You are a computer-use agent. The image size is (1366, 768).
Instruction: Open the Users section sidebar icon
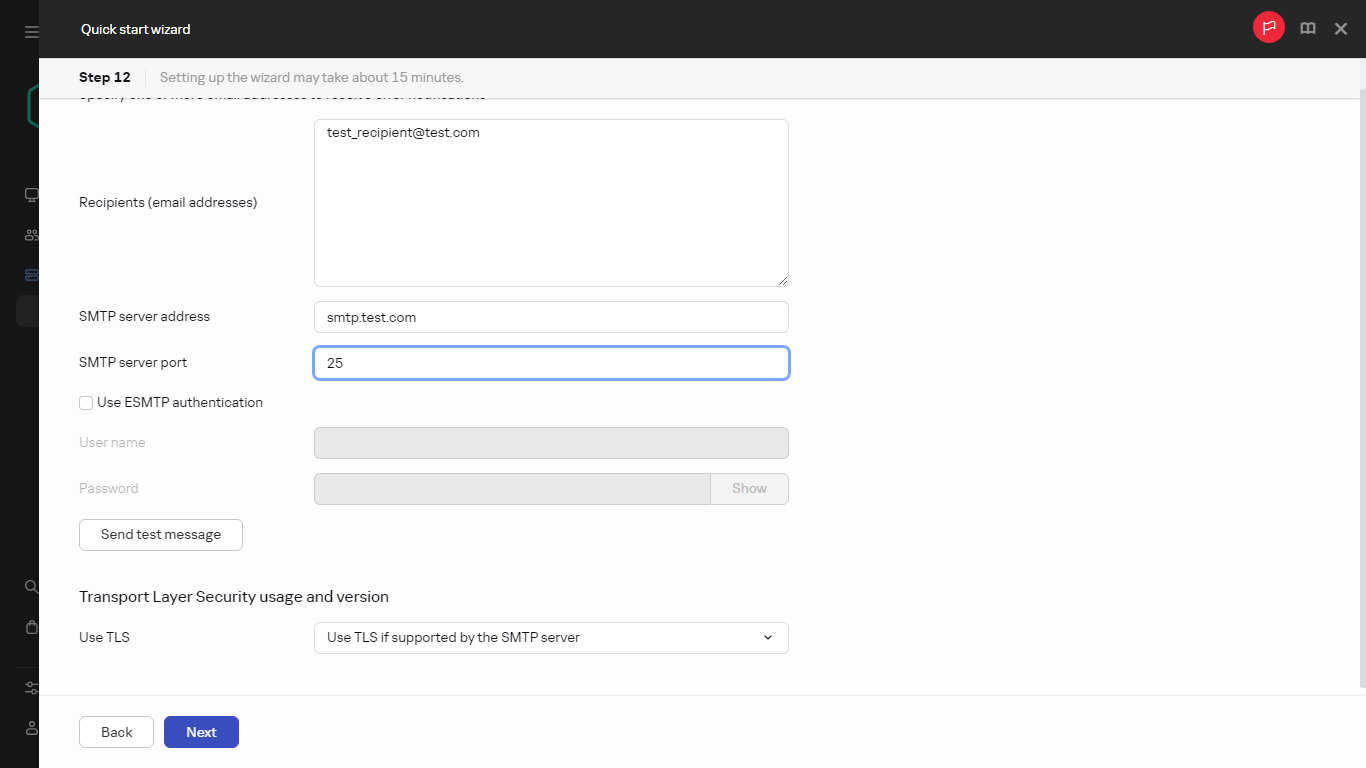[31, 234]
